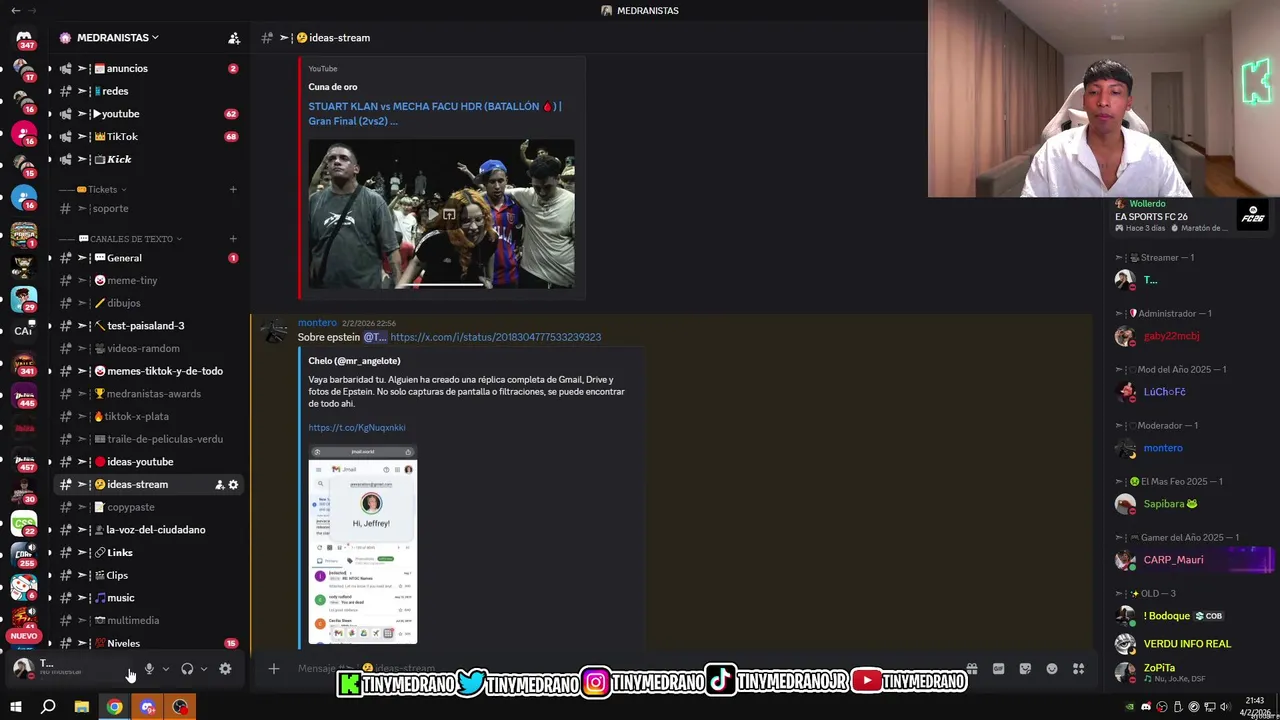The image size is (1280, 720).
Task: Open the t.co/KgNuqxnkki link
Action: point(357,428)
